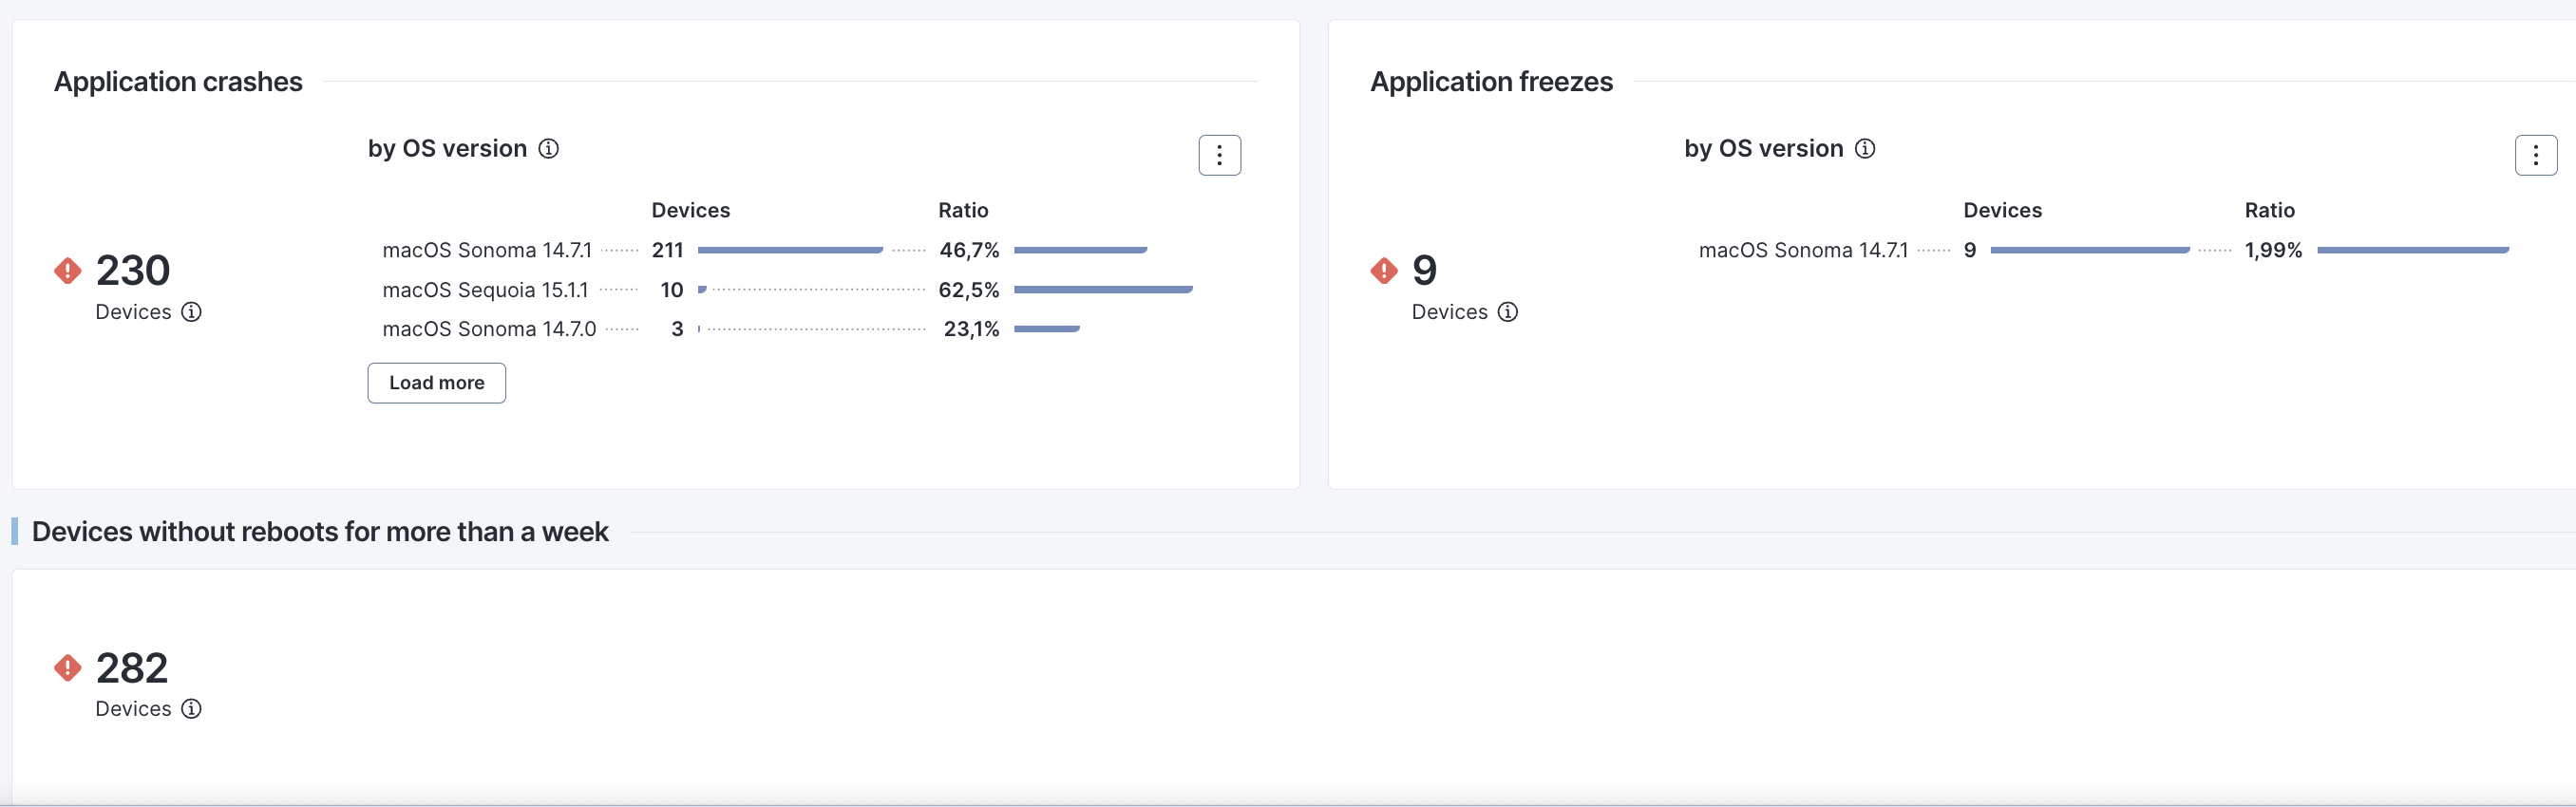Click red warning icon beside 230
The image size is (2576, 807).
pos(68,270)
